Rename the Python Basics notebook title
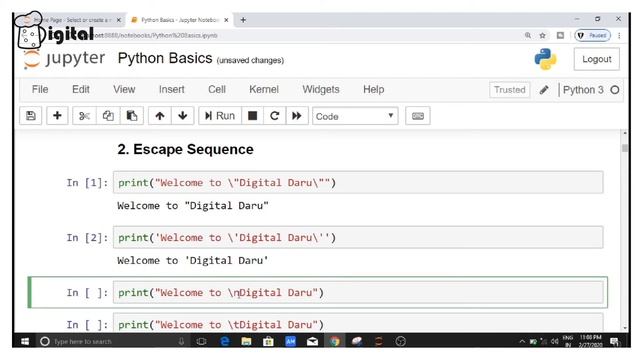Viewport: 640px width, 360px height. pos(165,58)
